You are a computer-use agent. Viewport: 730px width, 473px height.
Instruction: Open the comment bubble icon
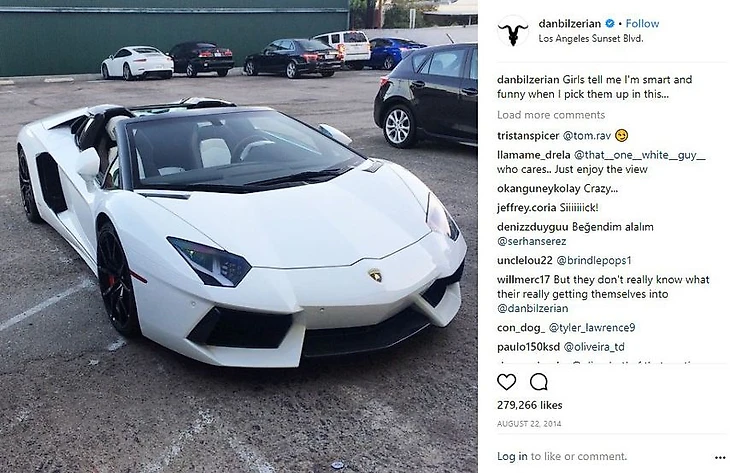(539, 382)
